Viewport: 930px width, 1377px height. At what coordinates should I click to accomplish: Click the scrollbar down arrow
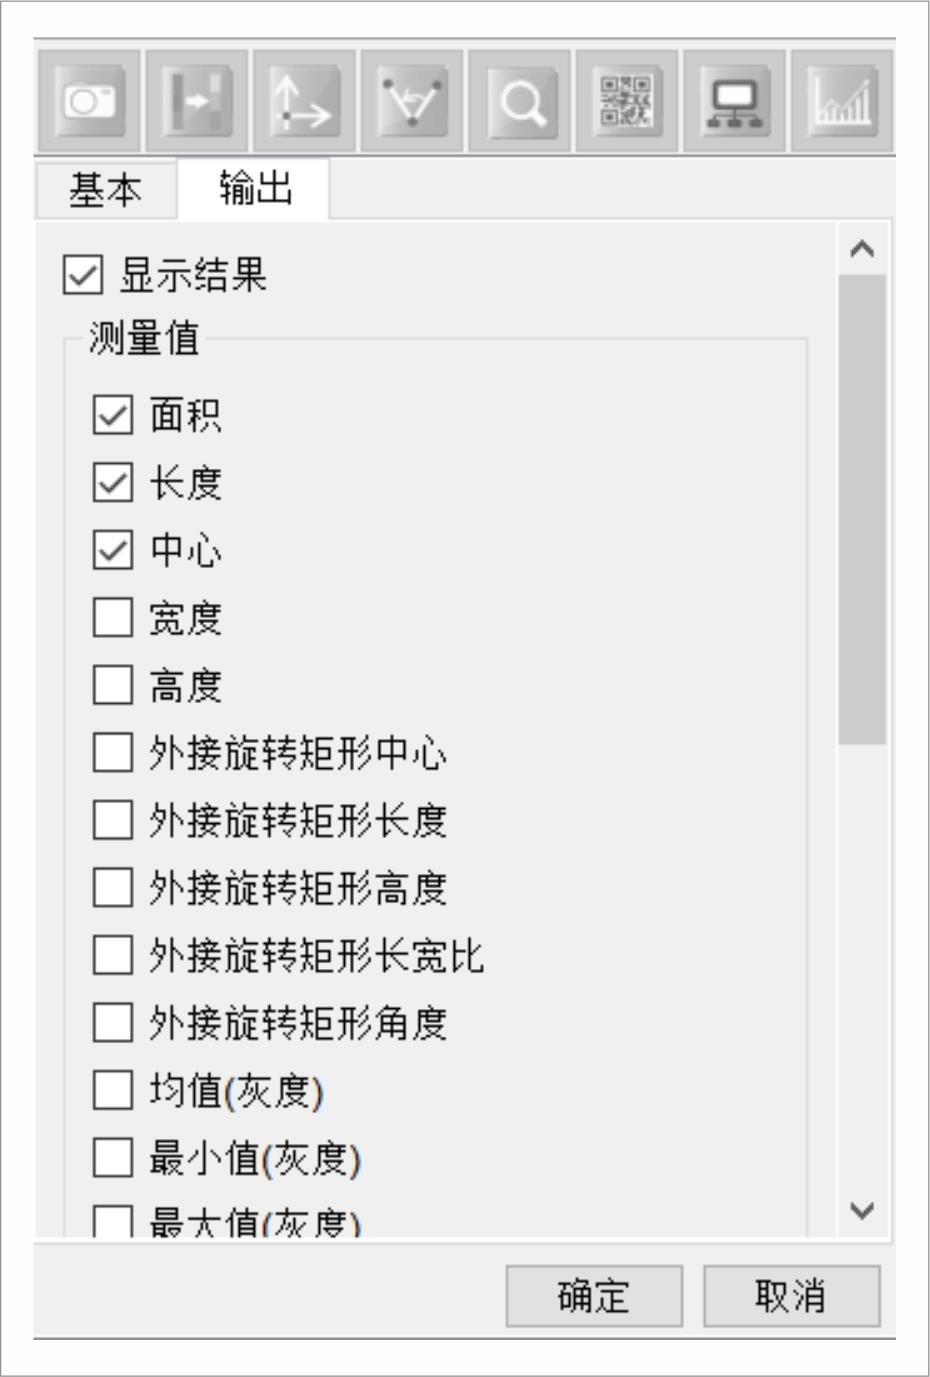[x=862, y=1211]
